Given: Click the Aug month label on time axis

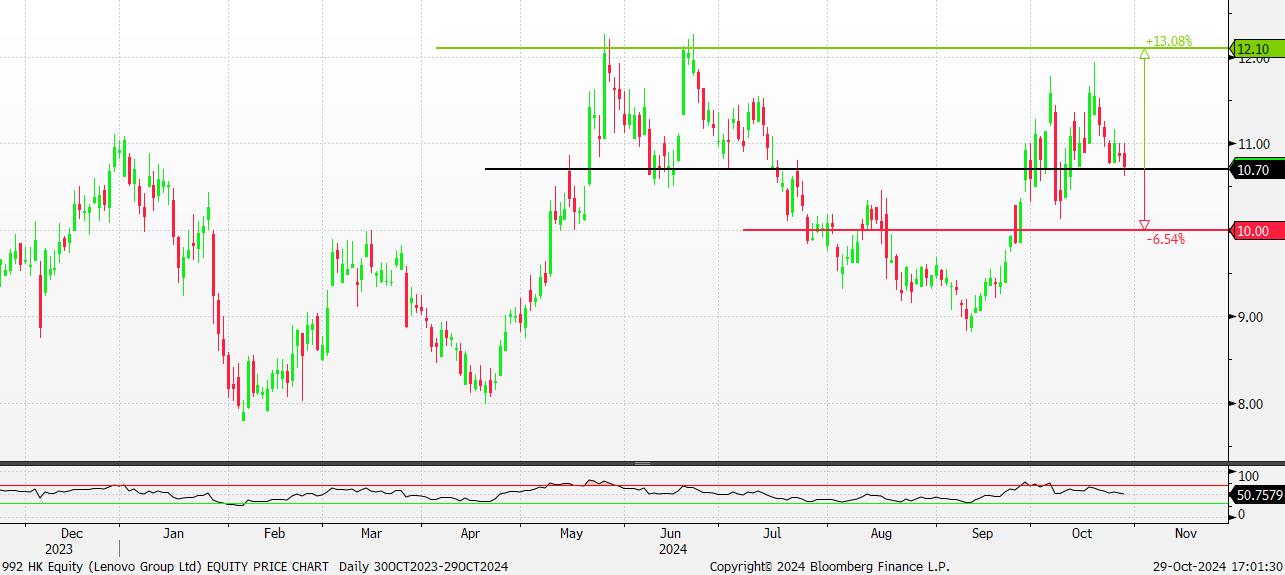Looking at the screenshot, I should pos(881,535).
